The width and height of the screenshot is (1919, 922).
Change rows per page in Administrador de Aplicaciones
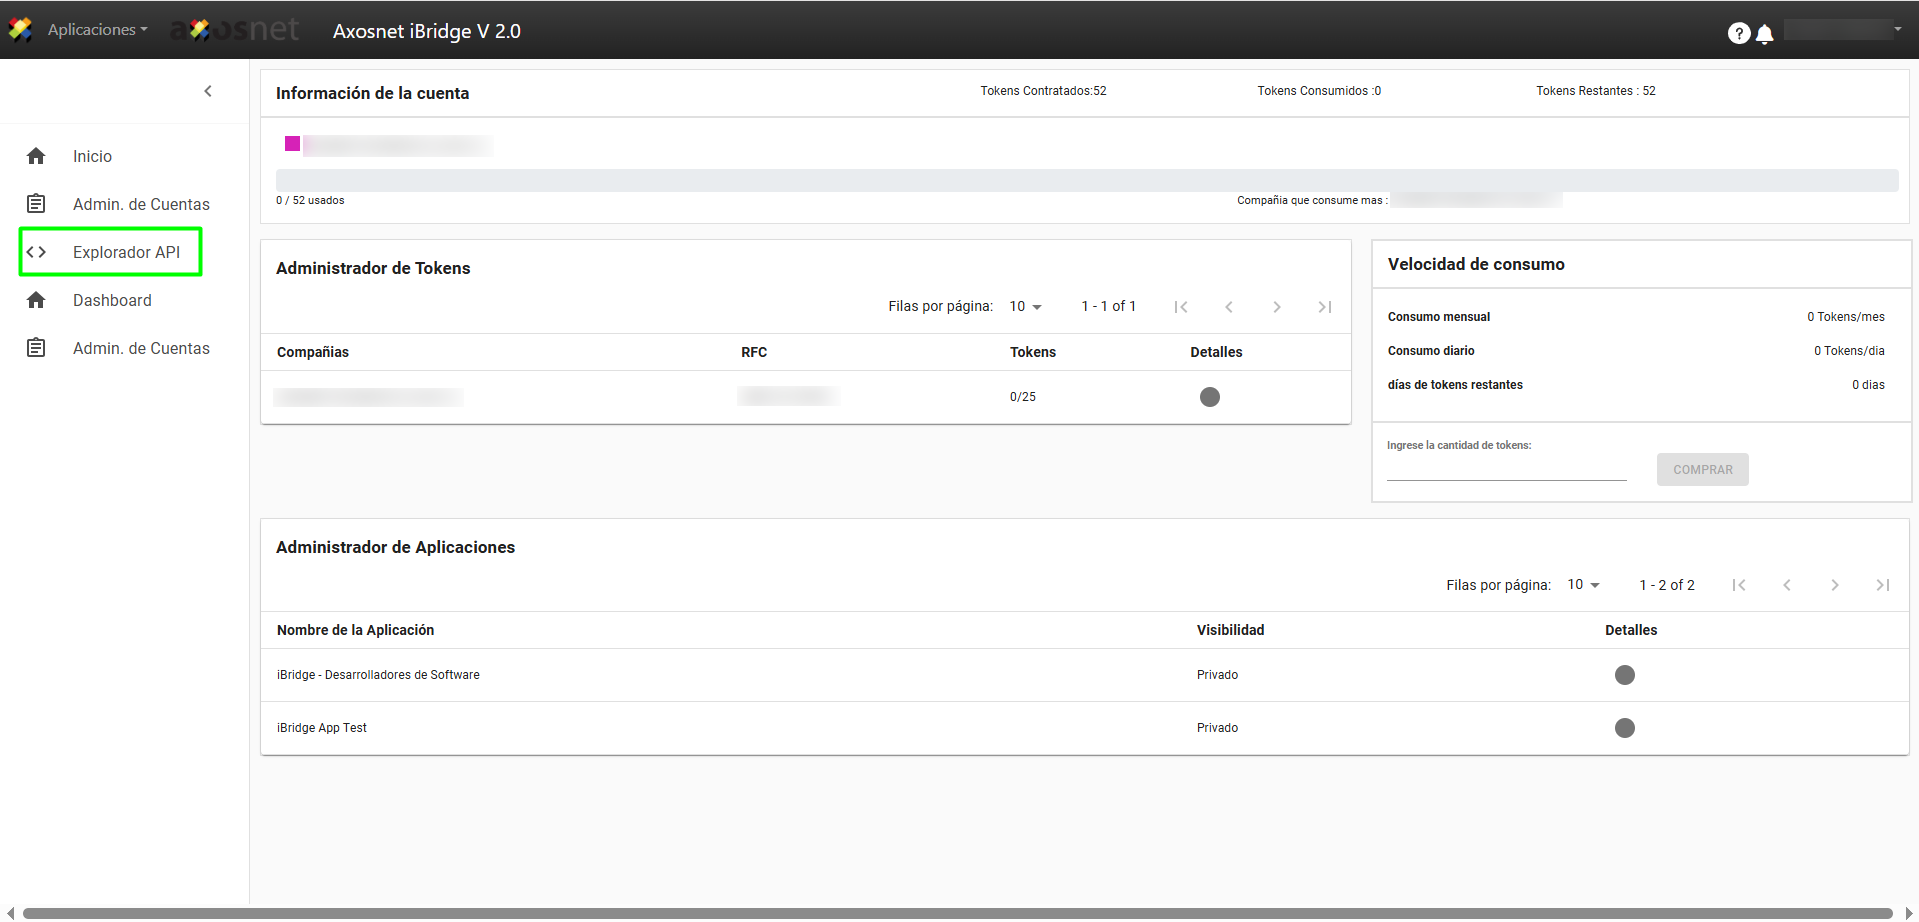point(1583,585)
